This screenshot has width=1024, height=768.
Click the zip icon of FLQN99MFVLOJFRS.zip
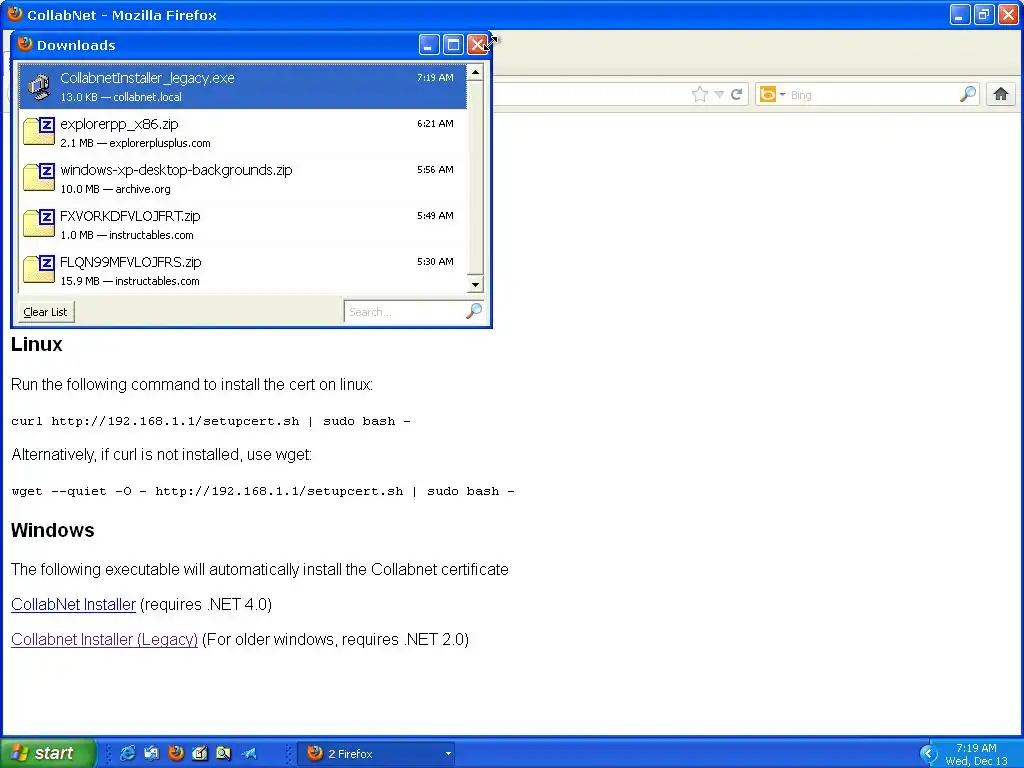[39, 269]
